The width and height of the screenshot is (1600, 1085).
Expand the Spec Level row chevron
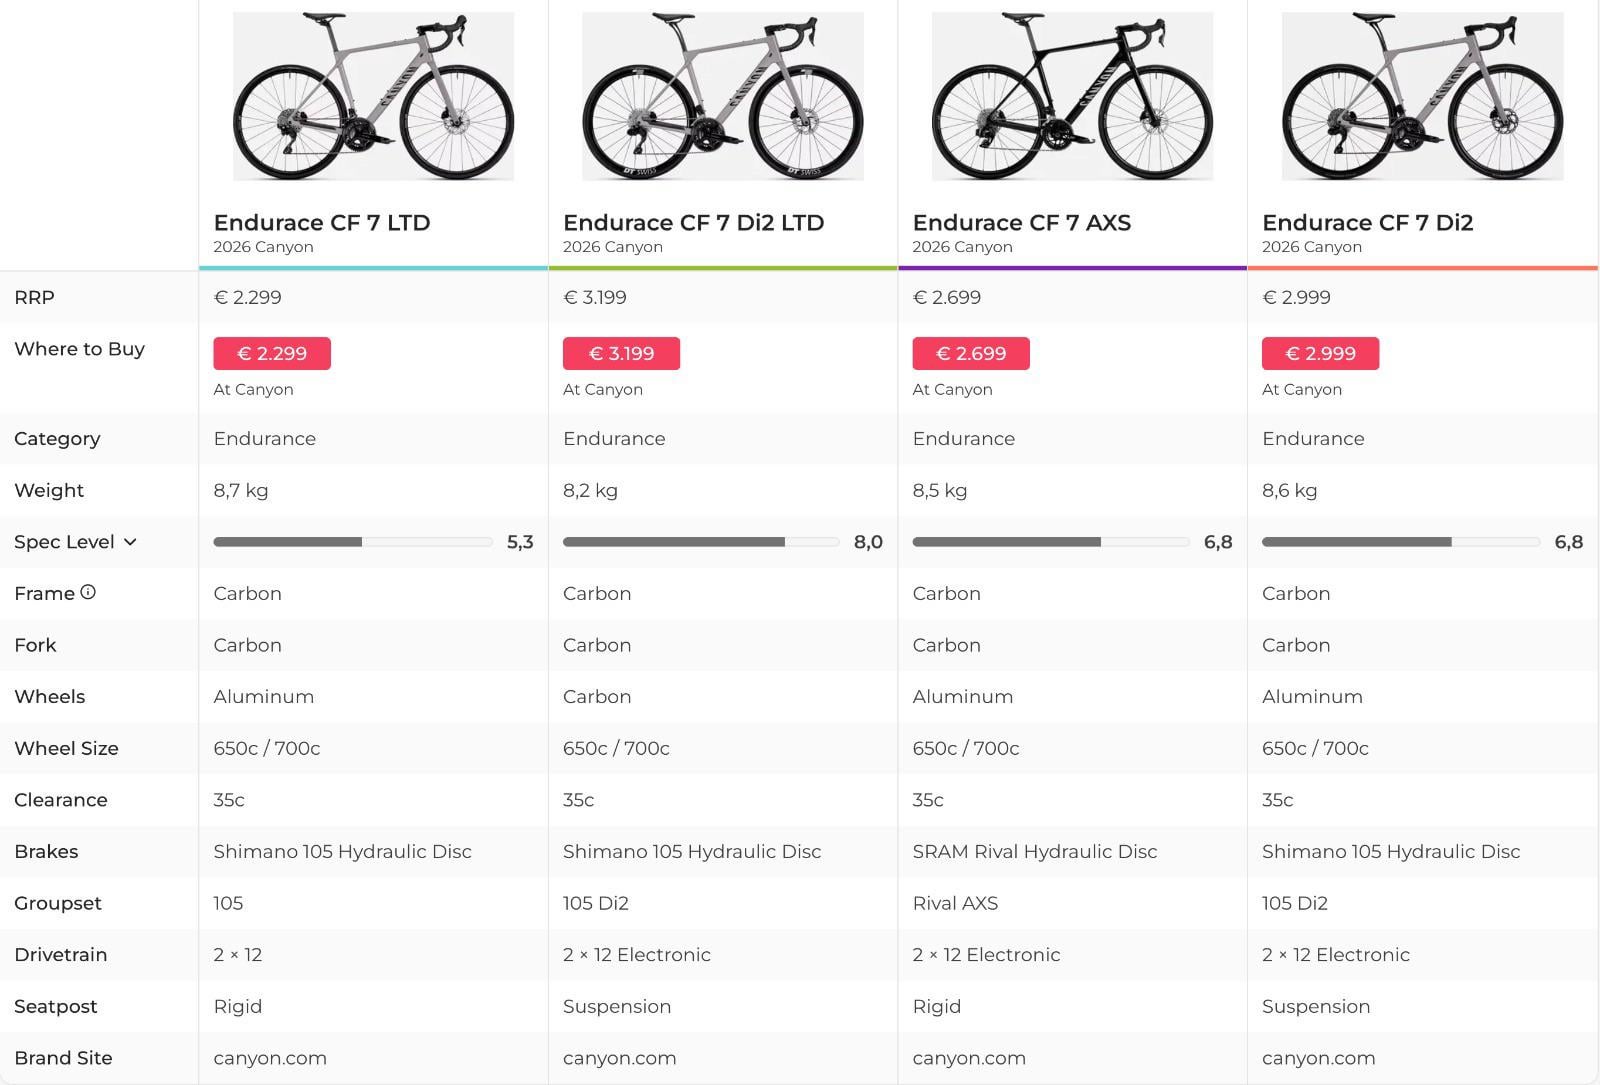pos(130,542)
